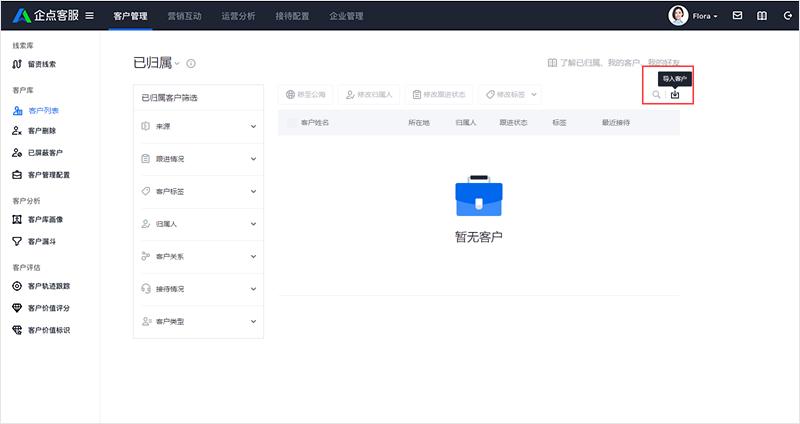Image resolution: width=800 pixels, height=424 pixels.
Task: Toggle the hamburger menu next to 企点客服
Action: [89, 15]
